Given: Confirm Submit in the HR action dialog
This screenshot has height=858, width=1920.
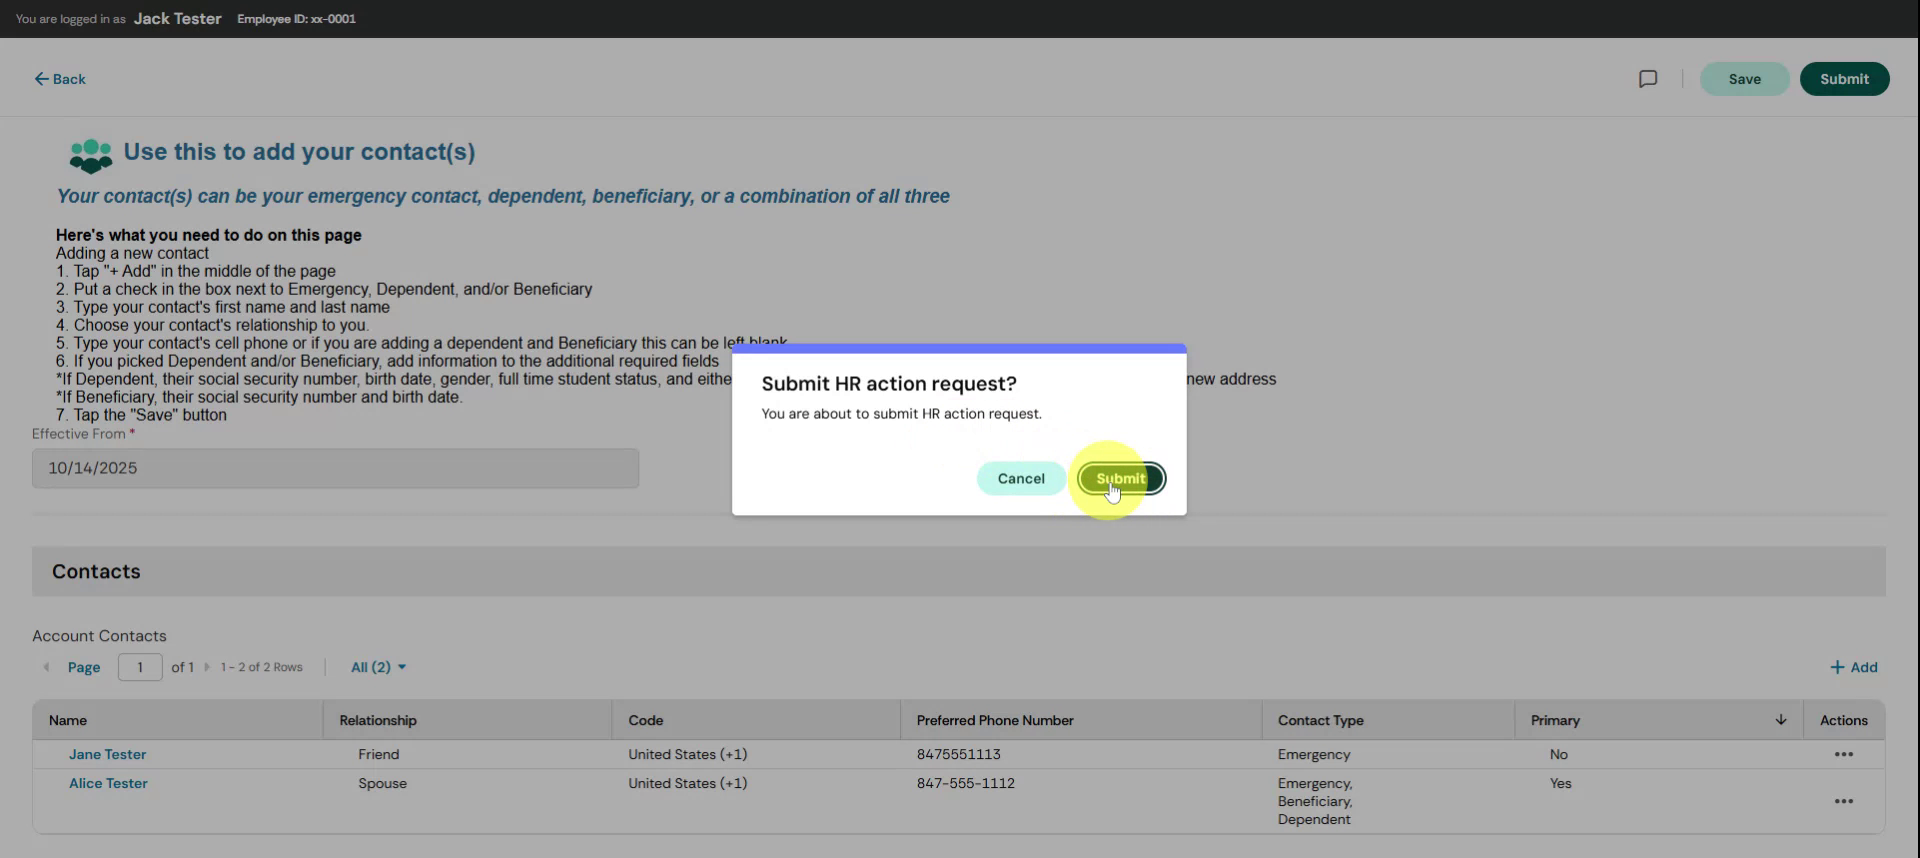Looking at the screenshot, I should coord(1121,478).
